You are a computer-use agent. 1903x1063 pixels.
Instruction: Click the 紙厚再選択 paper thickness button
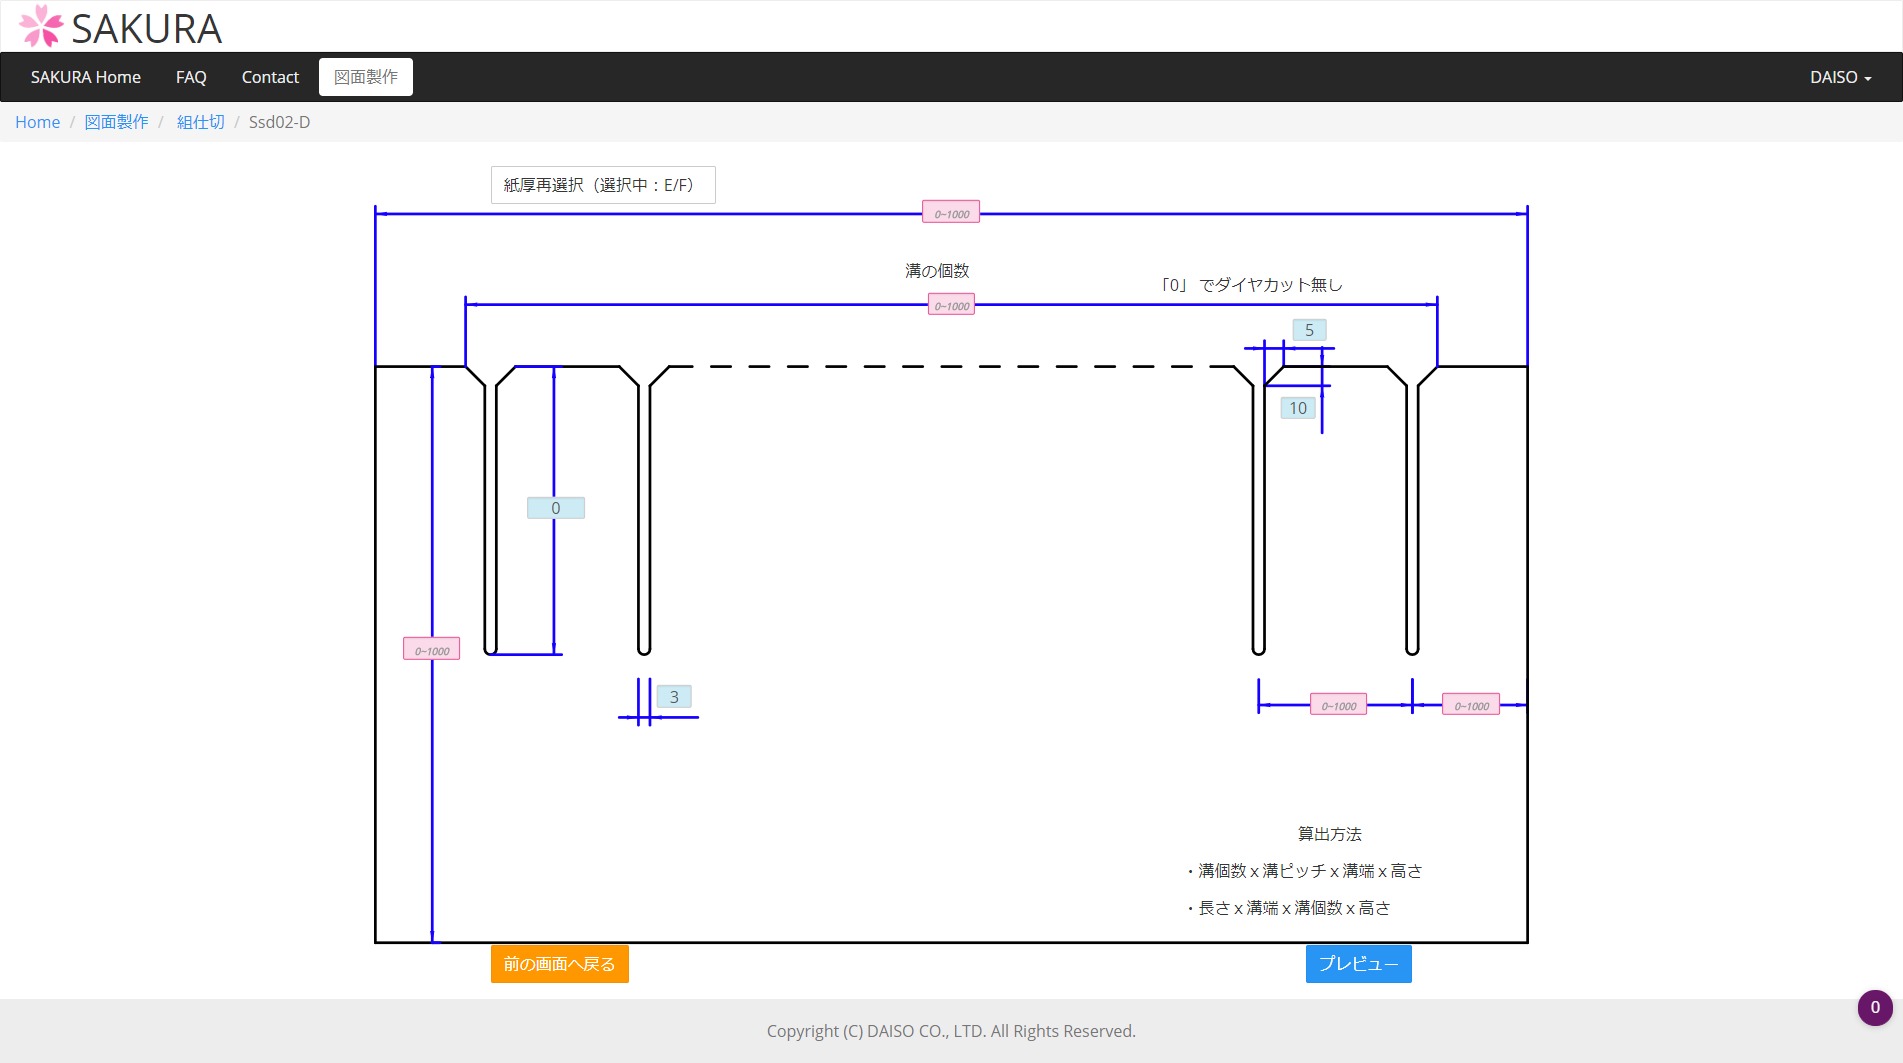pyautogui.click(x=602, y=185)
